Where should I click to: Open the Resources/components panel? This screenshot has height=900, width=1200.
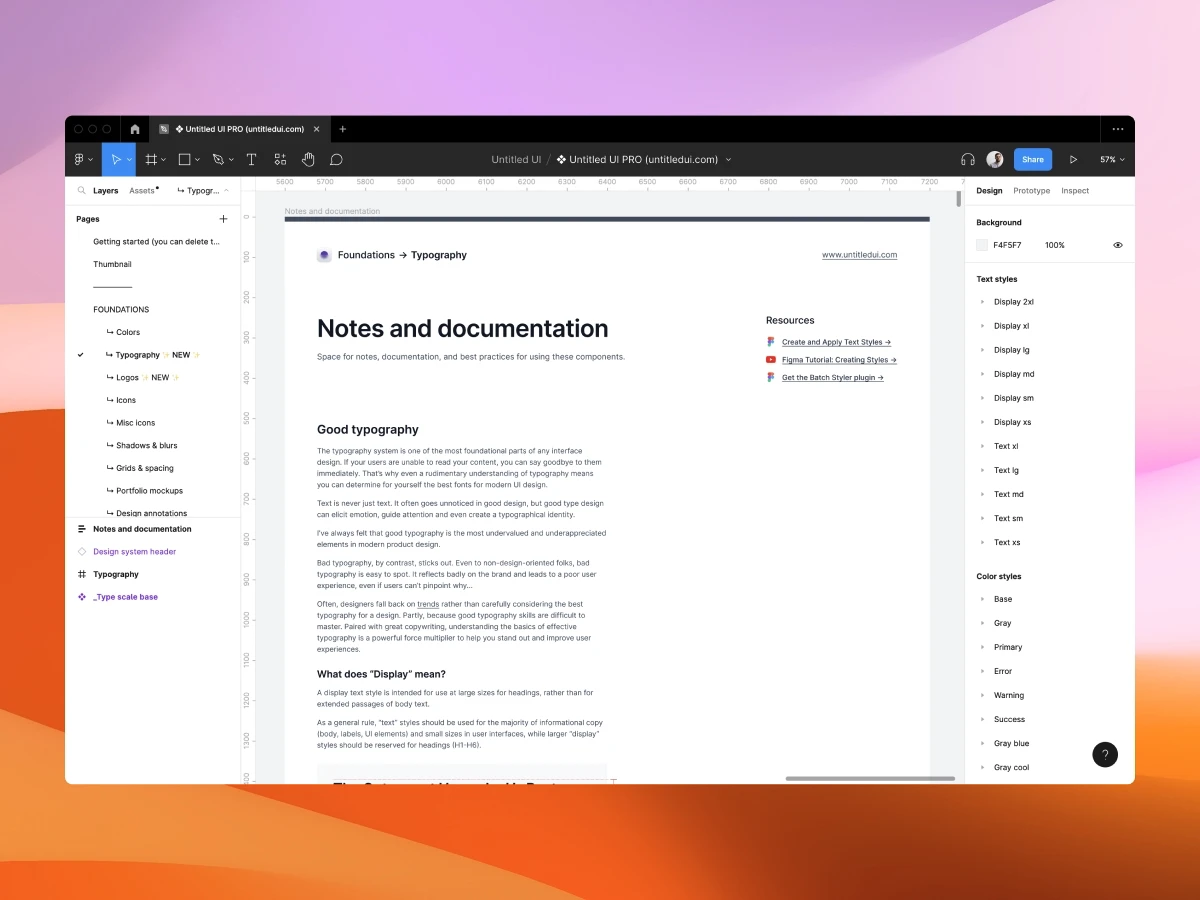(x=280, y=159)
